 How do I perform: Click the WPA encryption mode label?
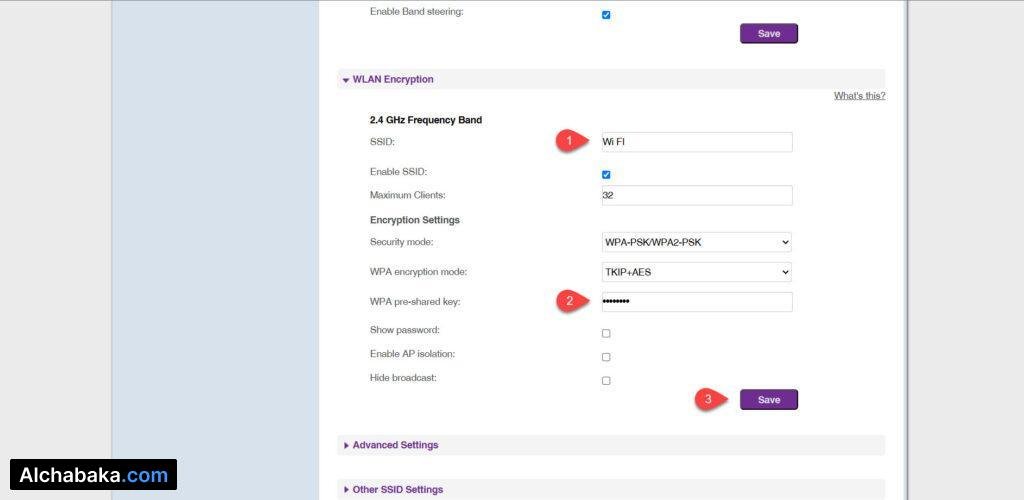point(418,272)
